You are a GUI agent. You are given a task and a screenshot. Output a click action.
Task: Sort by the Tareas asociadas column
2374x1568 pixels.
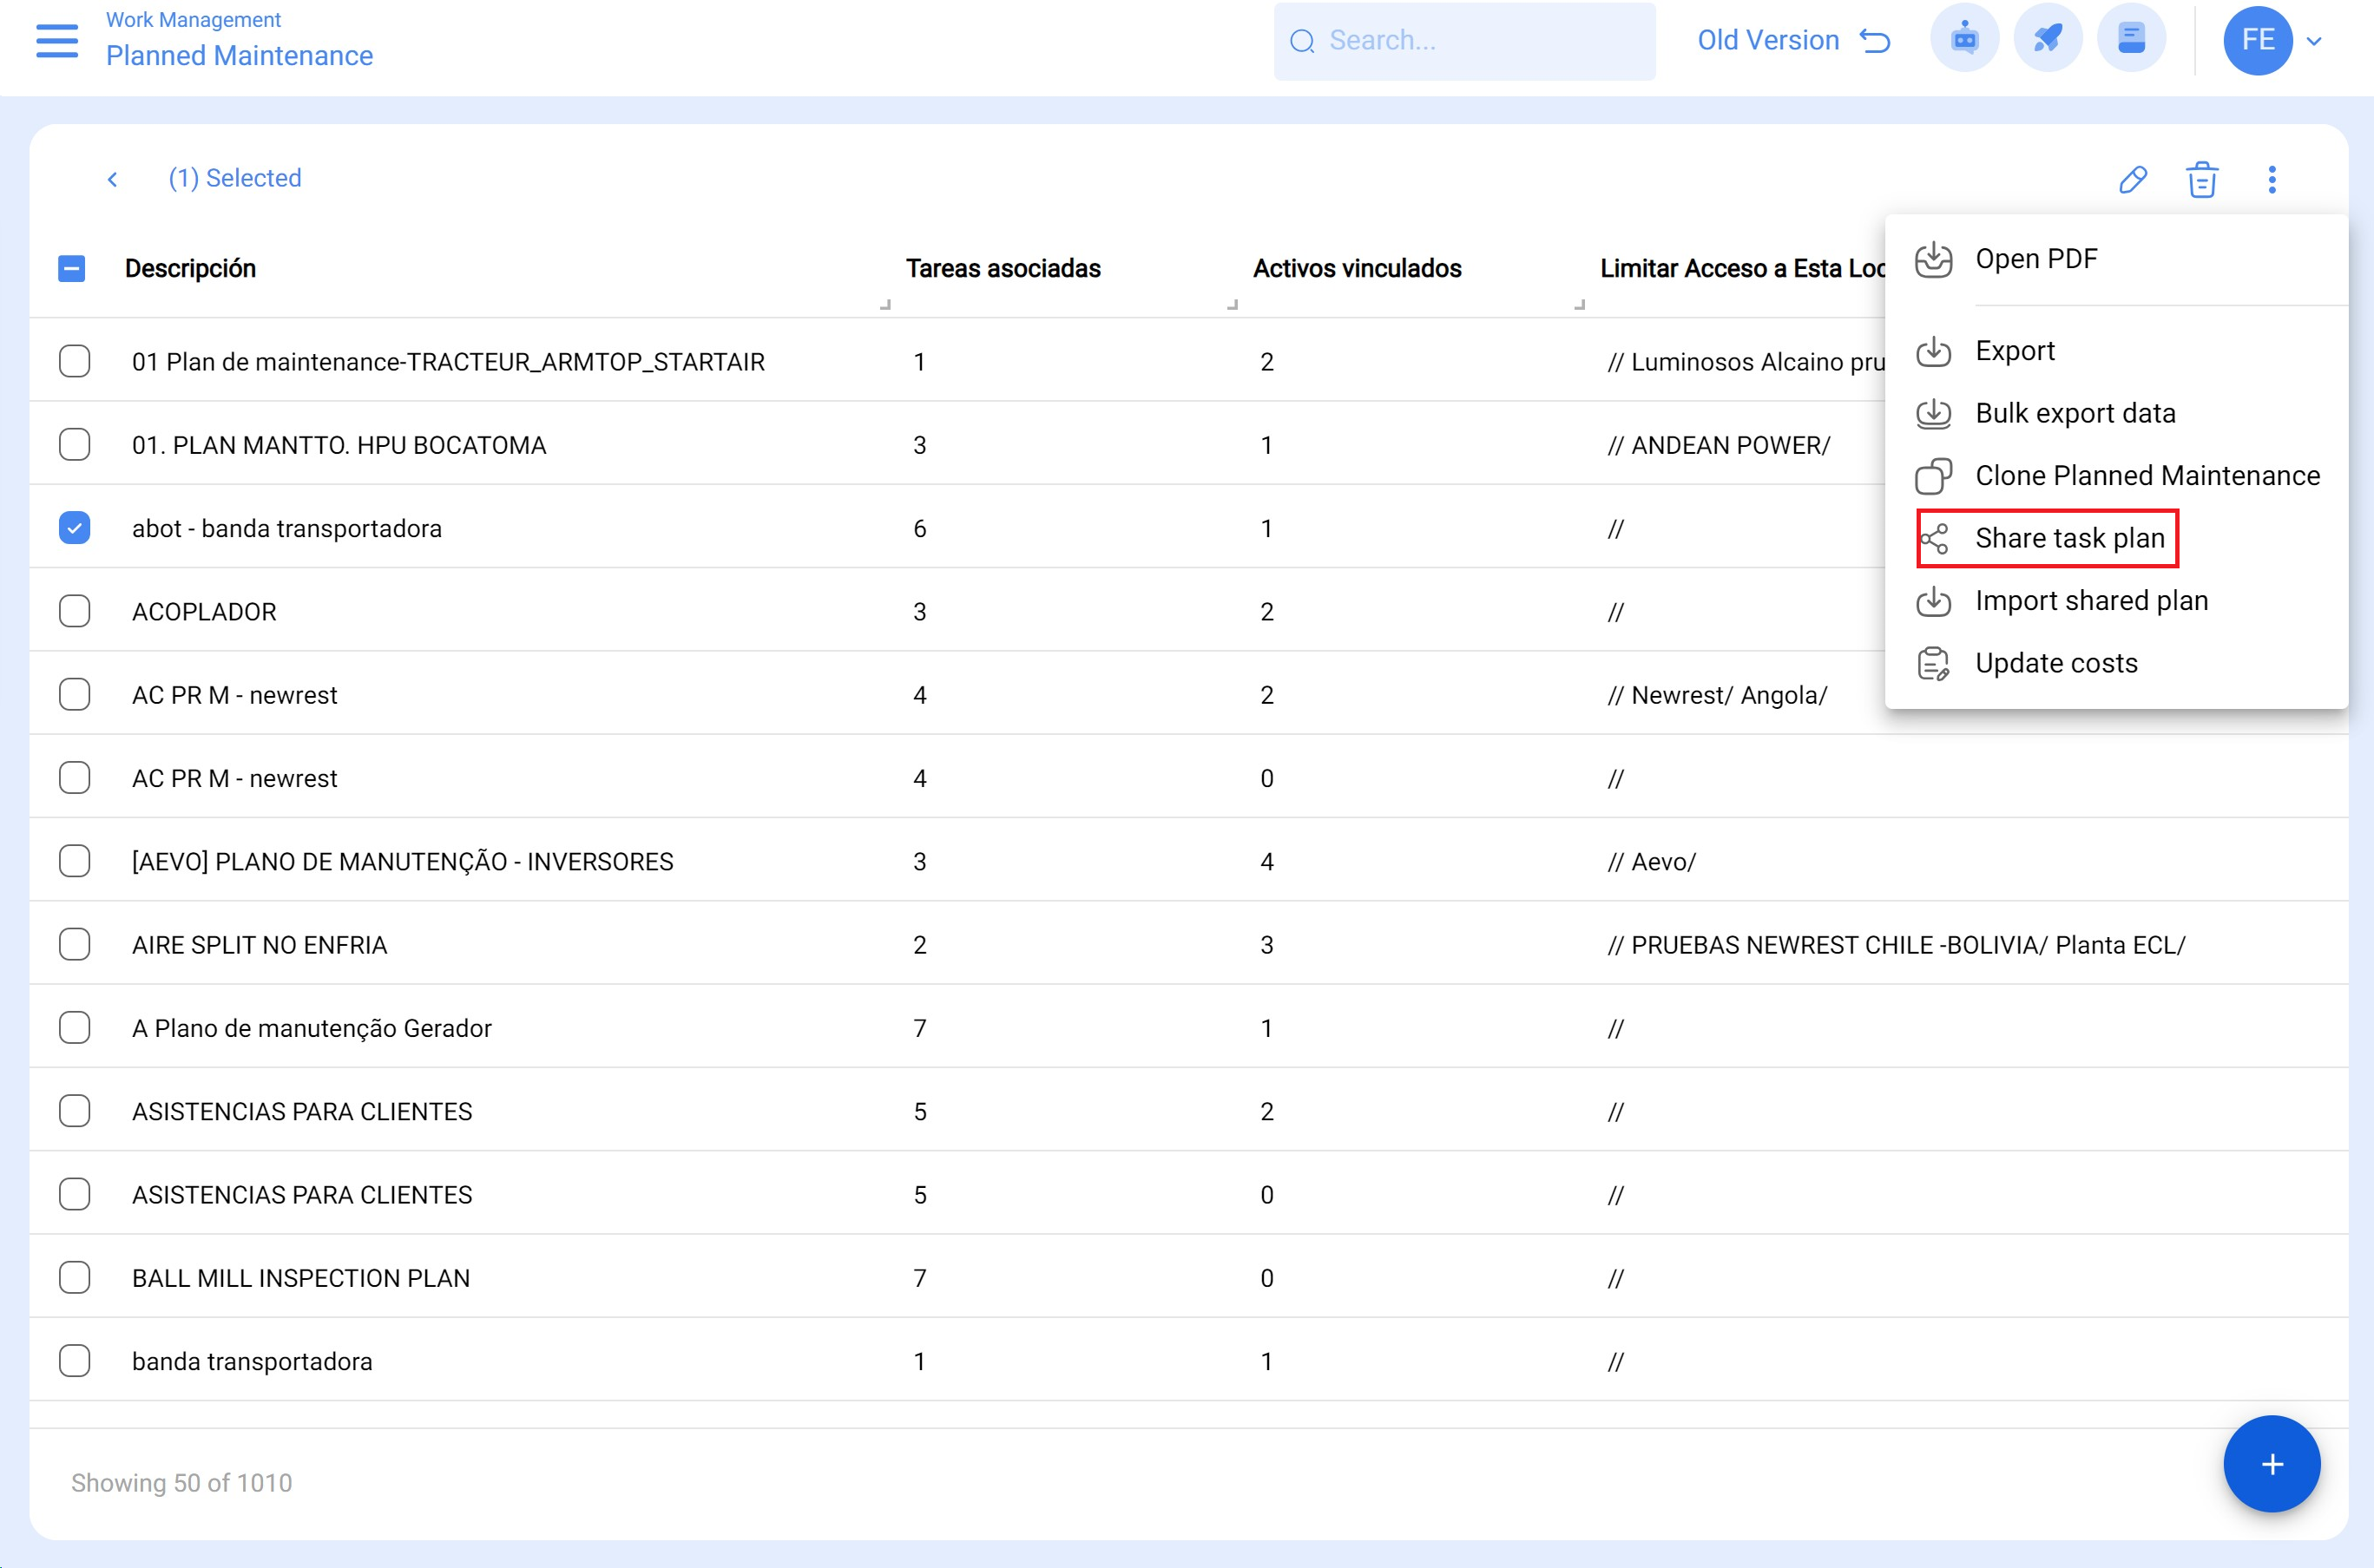pyautogui.click(x=1003, y=268)
